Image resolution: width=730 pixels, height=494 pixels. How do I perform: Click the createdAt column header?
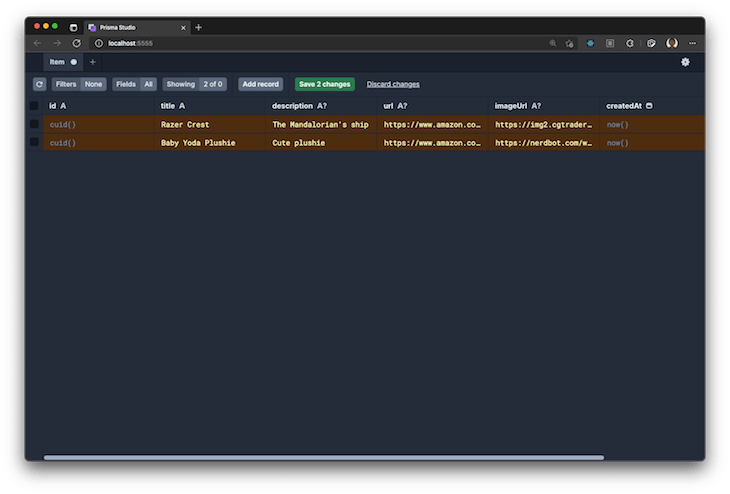tap(652, 106)
